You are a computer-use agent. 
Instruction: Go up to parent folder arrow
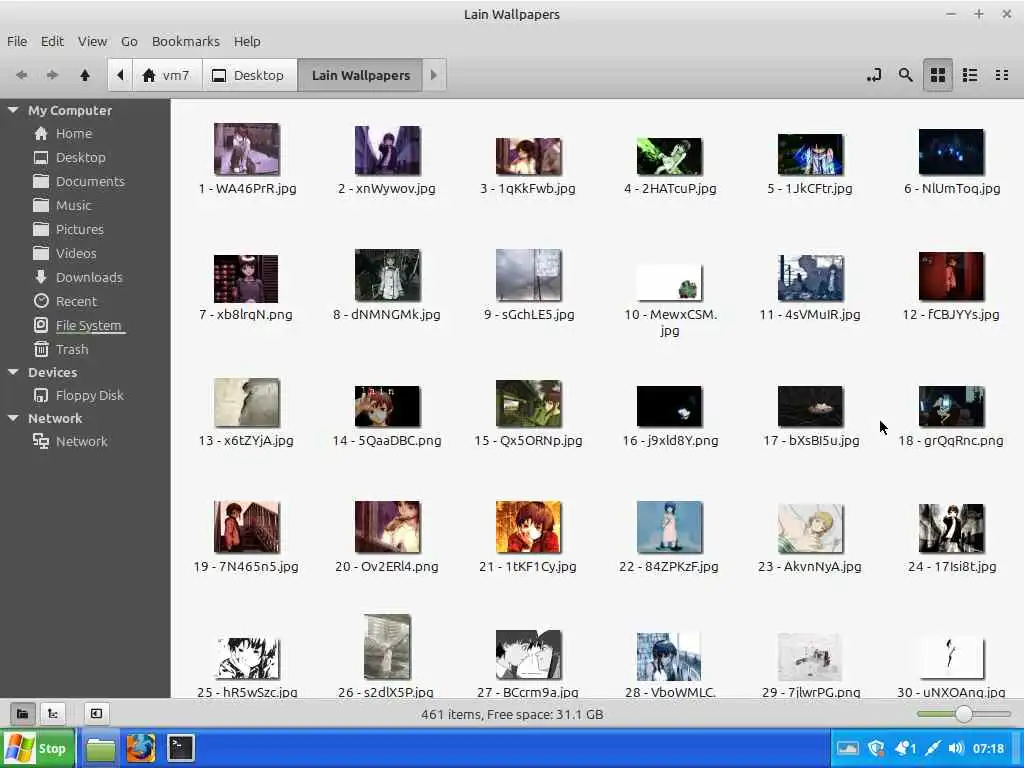[x=85, y=75]
